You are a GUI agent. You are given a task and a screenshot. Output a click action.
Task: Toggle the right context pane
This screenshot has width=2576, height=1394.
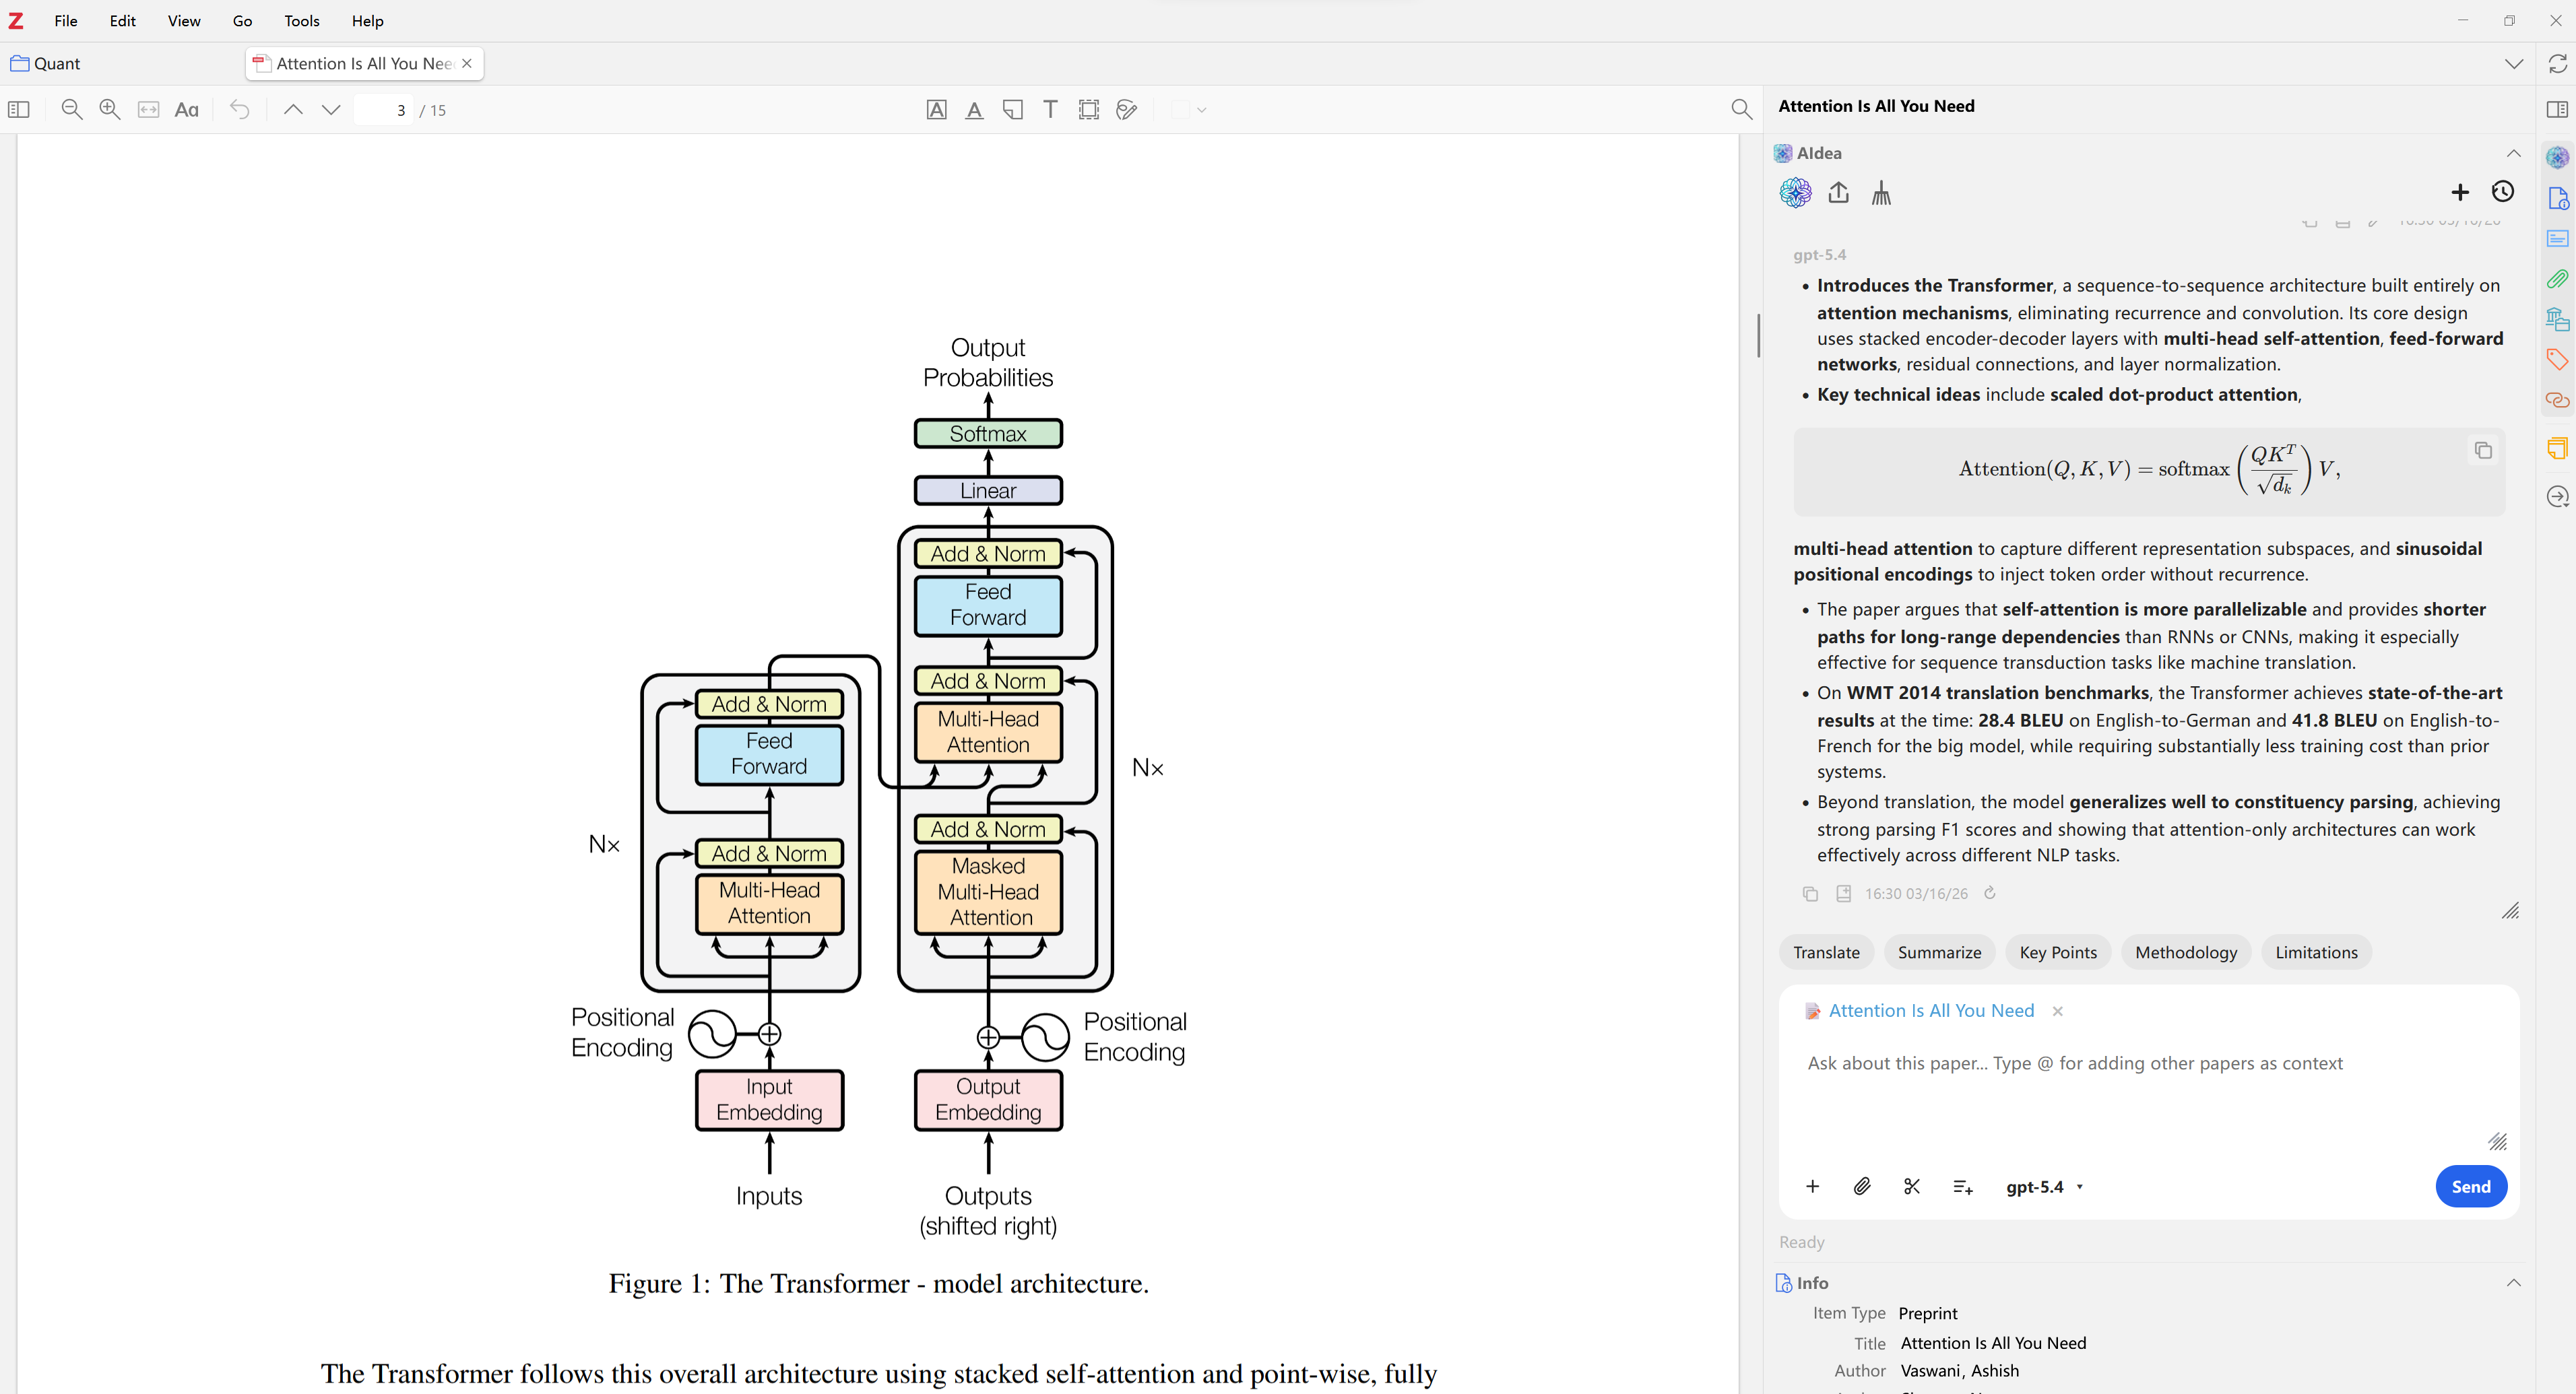point(2557,110)
